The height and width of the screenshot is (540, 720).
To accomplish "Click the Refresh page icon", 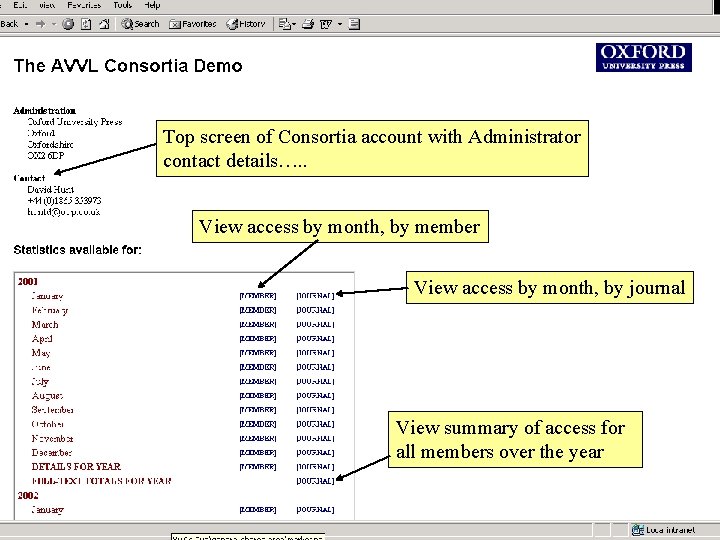I will (x=86, y=24).
